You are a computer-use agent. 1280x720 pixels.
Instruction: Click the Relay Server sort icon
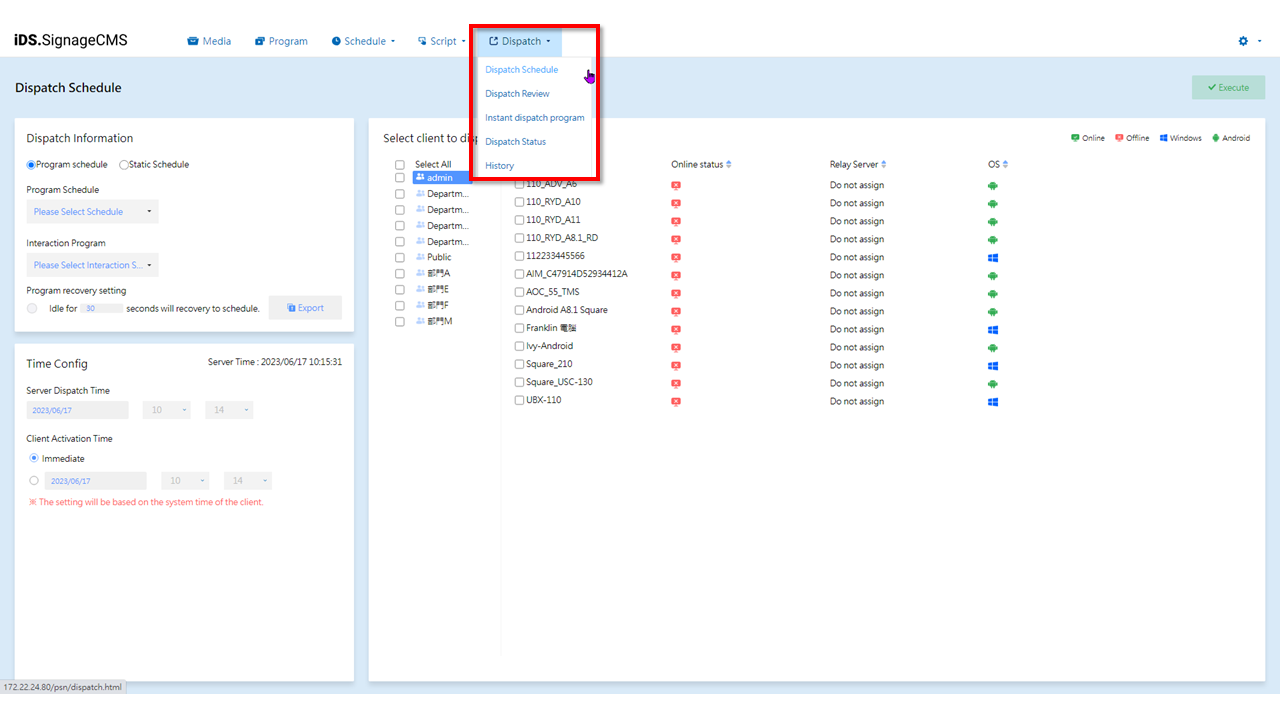click(884, 164)
